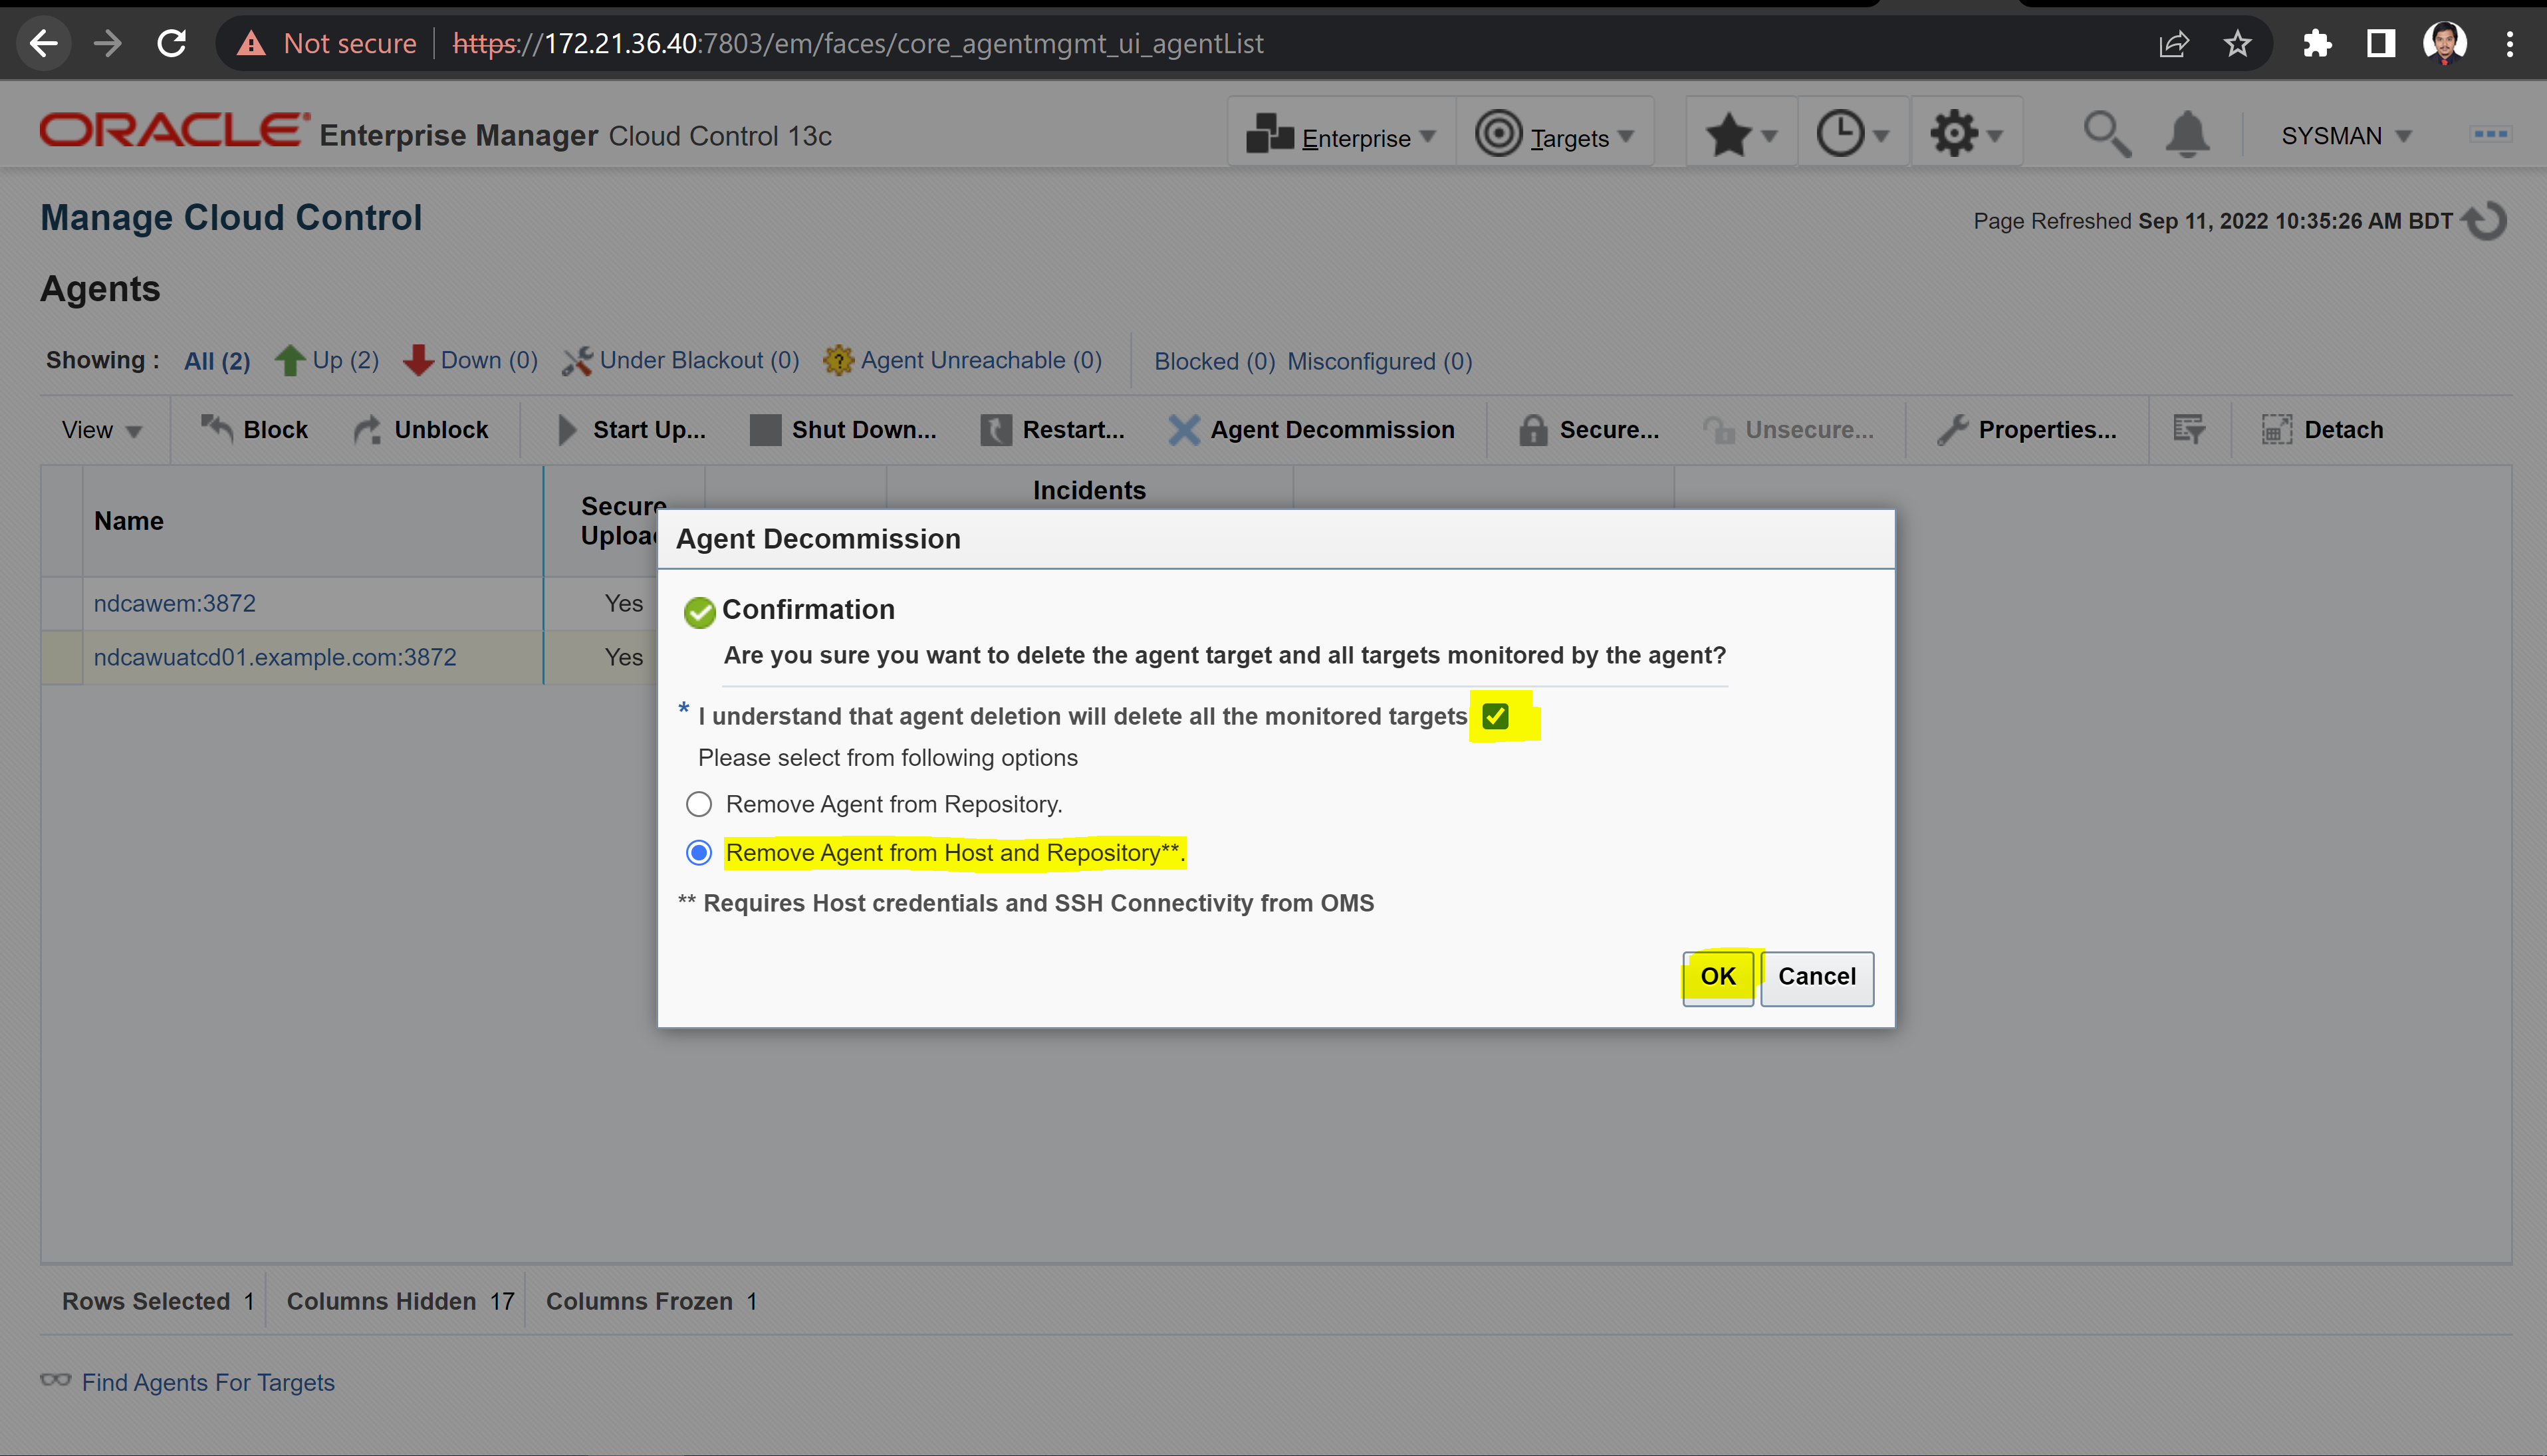The height and width of the screenshot is (1456, 2547).
Task: Open the Chrome profile avatar
Action: coord(2445,43)
